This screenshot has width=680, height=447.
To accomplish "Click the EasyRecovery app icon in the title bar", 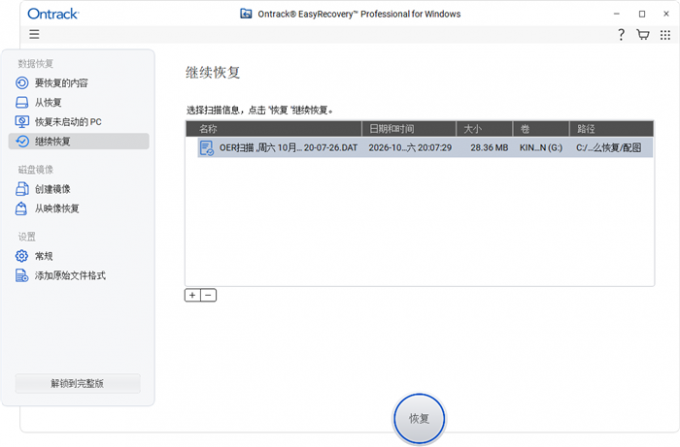I will [x=246, y=14].
